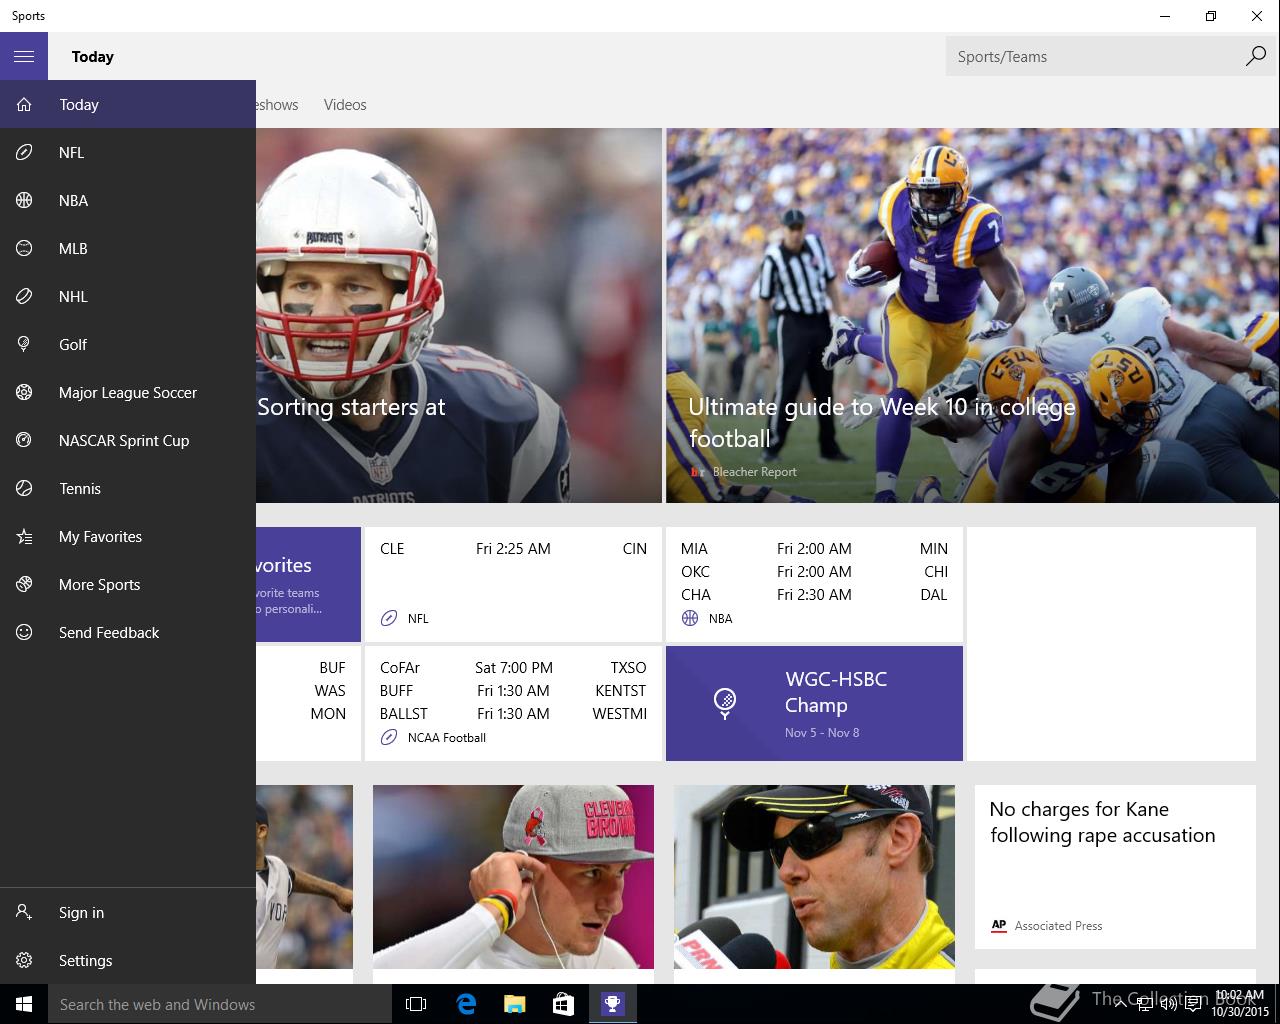
Task: Open Ultimate guide to Week 10 article
Action: pos(973,315)
